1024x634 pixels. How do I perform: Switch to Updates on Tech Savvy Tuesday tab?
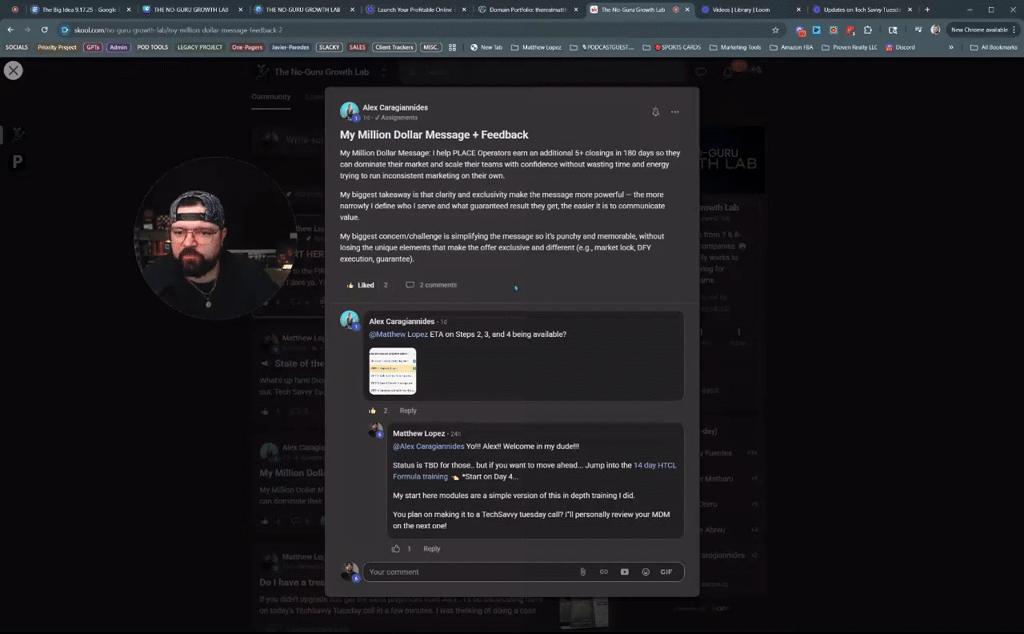[862, 10]
